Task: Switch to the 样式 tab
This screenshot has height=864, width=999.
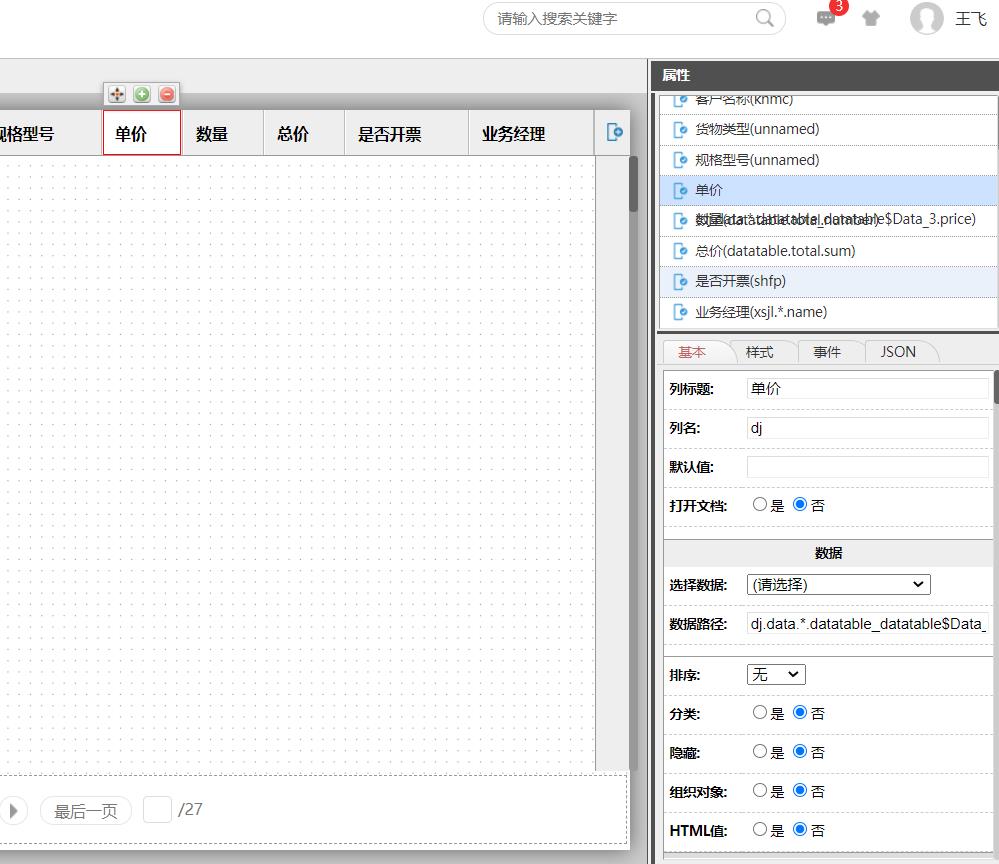Action: pos(759,352)
